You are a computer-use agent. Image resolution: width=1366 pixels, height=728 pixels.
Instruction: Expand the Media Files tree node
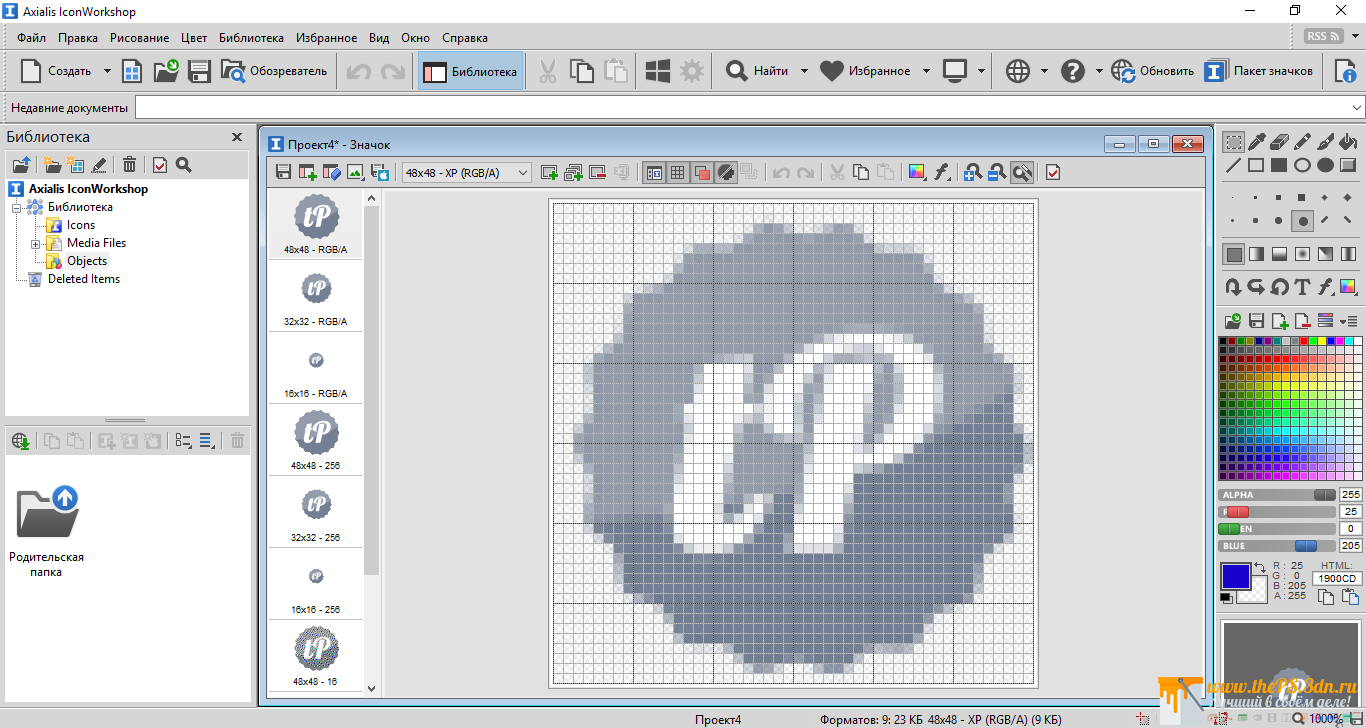[x=36, y=243]
